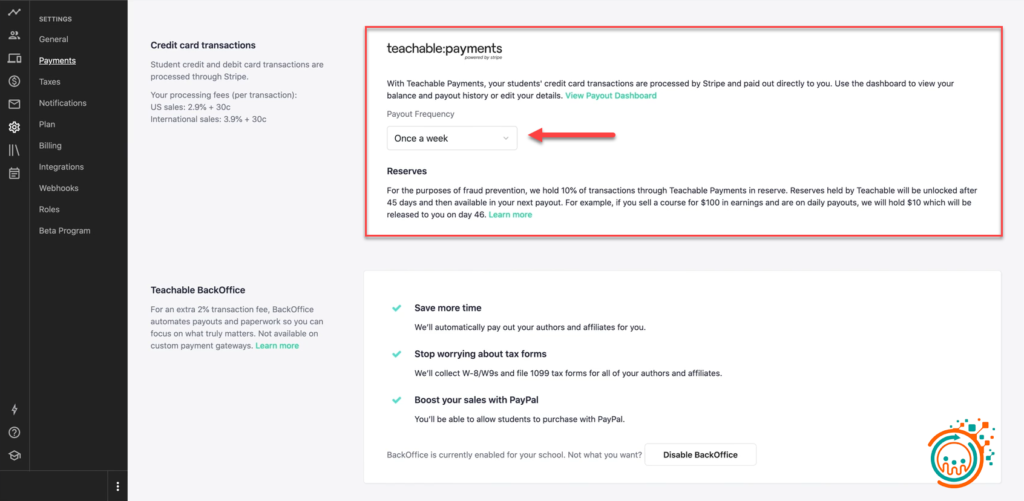Click the Sales dollar-sign icon

click(x=14, y=81)
